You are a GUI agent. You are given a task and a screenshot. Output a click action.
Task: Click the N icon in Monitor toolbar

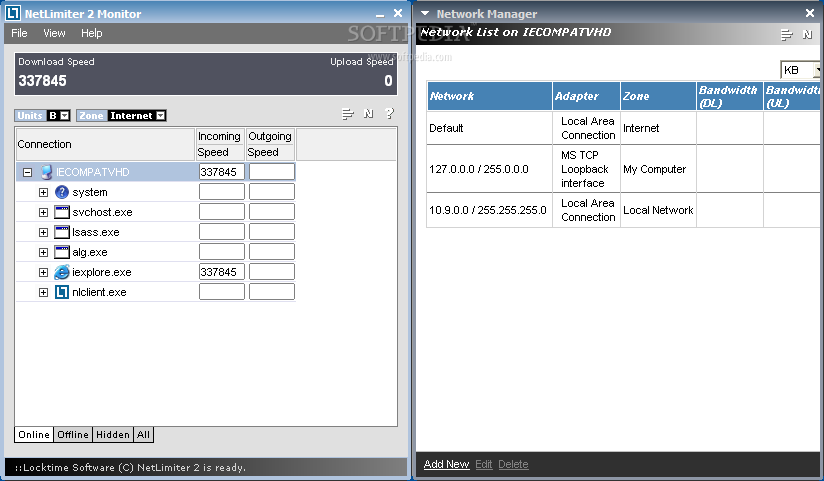pyautogui.click(x=368, y=114)
